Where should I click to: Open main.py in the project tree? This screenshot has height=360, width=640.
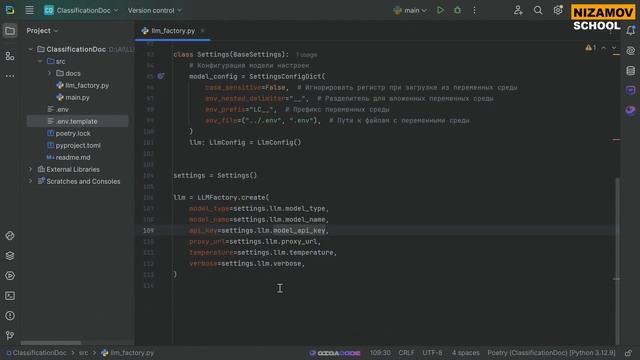click(73, 97)
